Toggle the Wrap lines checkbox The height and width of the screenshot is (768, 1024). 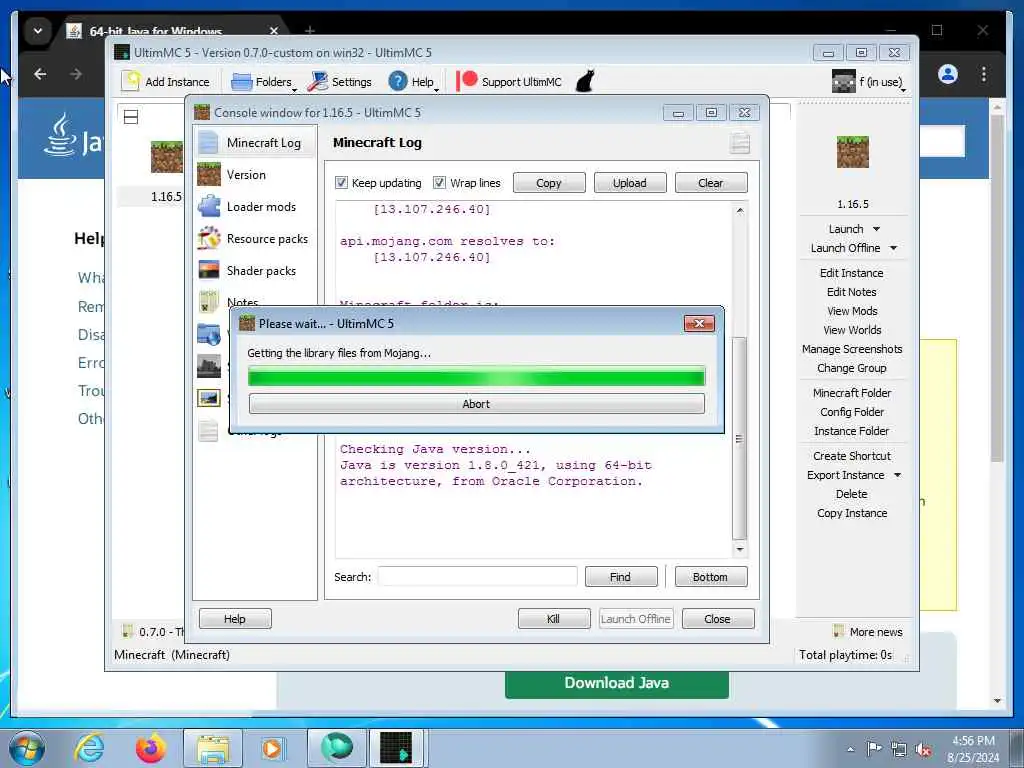(x=439, y=183)
